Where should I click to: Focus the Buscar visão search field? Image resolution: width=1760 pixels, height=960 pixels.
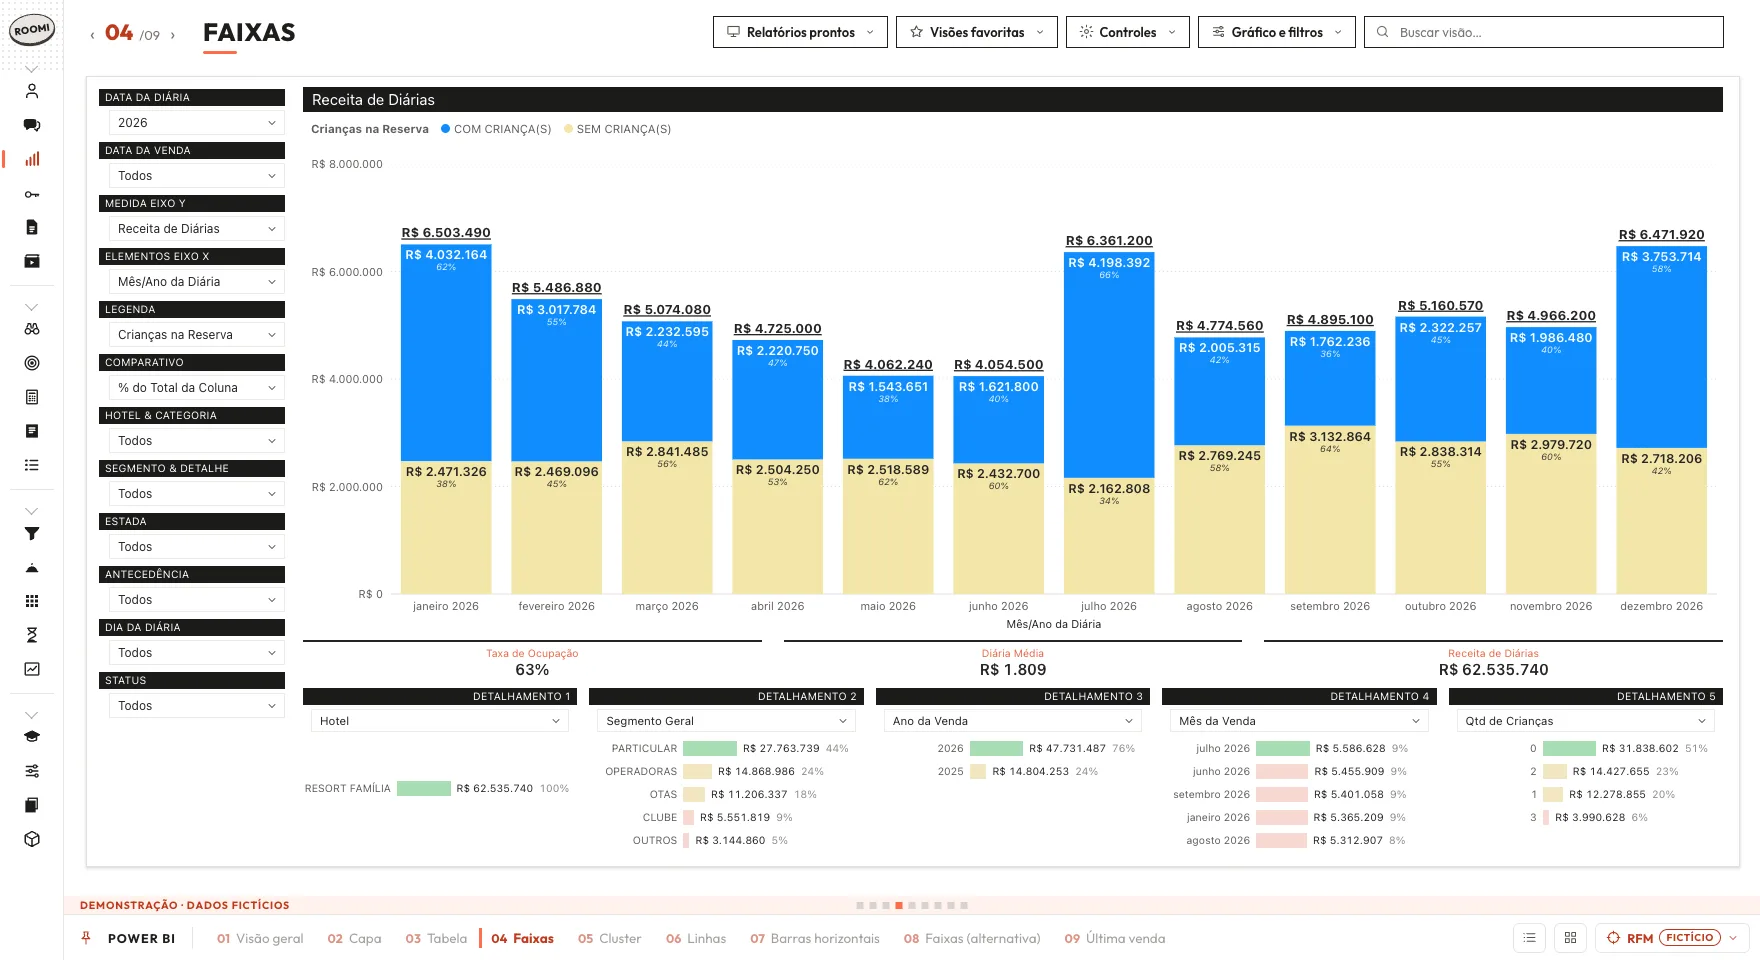[x=1543, y=32]
